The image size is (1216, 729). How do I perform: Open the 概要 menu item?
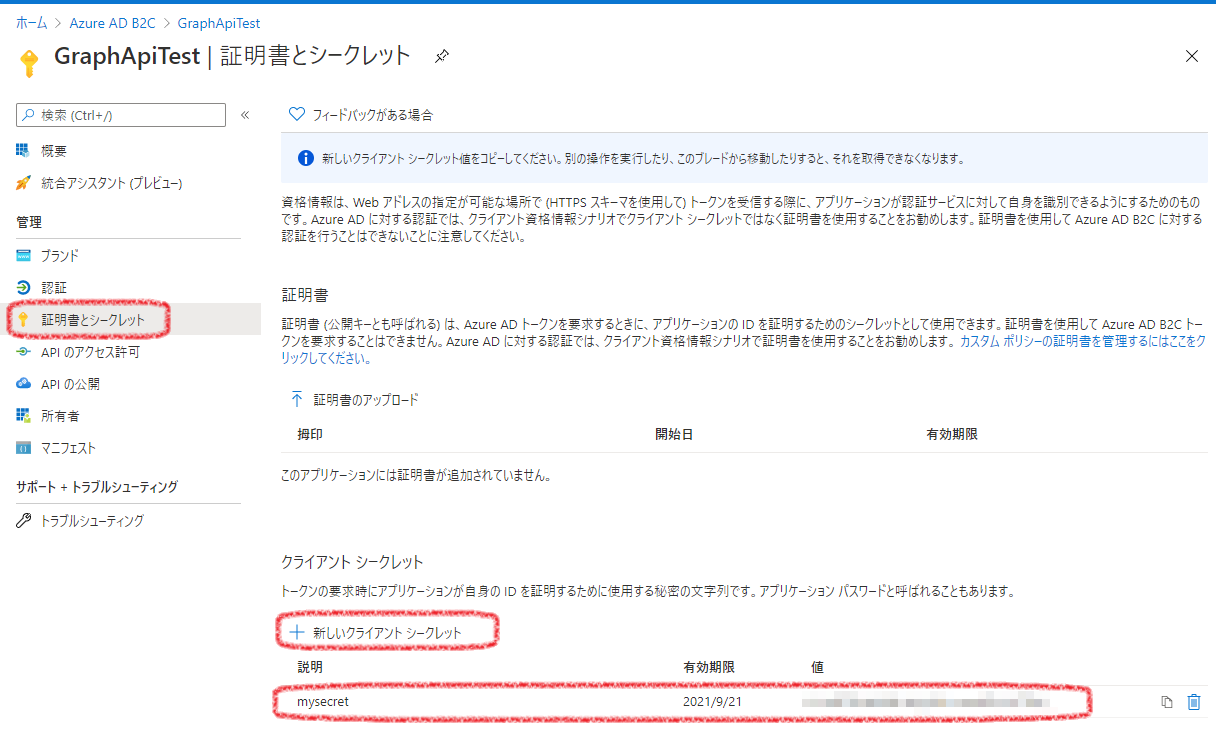point(54,151)
